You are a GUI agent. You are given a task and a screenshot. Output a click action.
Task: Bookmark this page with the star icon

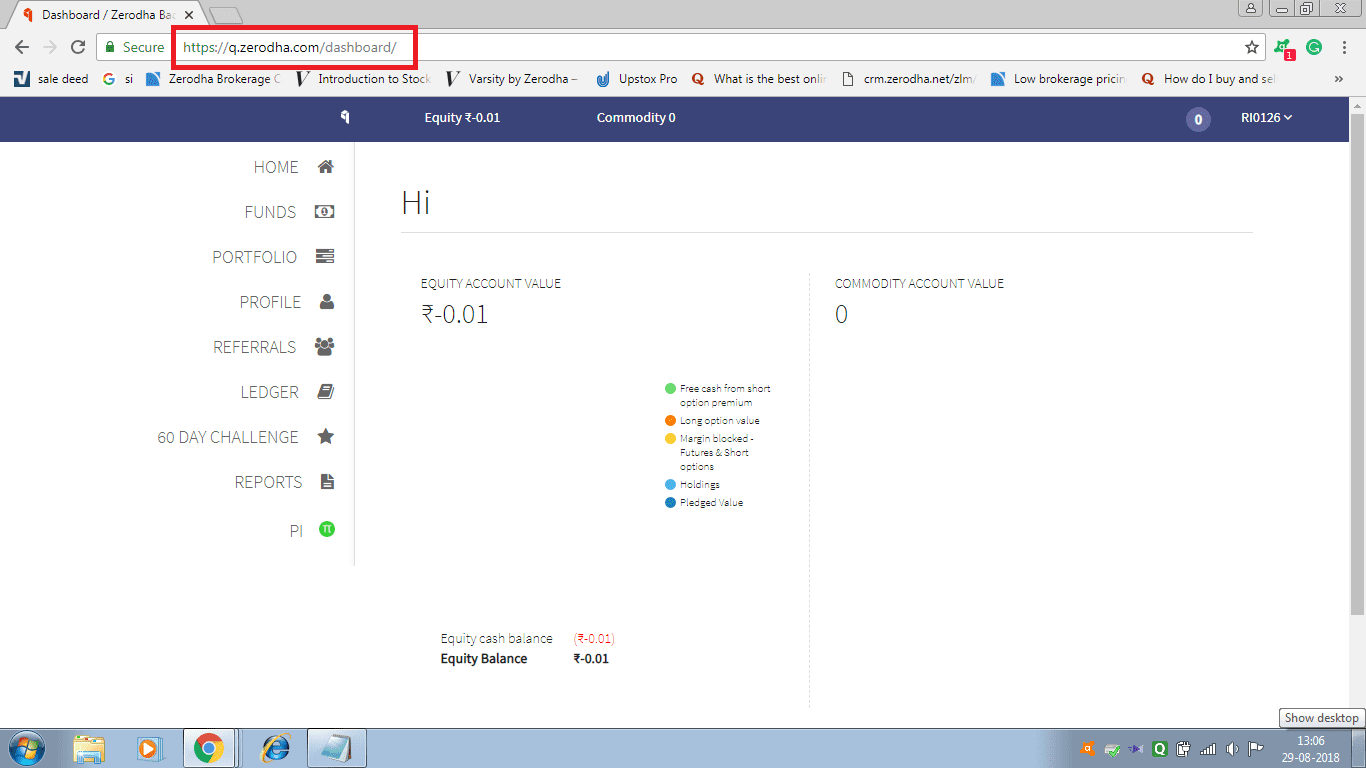click(x=1251, y=47)
